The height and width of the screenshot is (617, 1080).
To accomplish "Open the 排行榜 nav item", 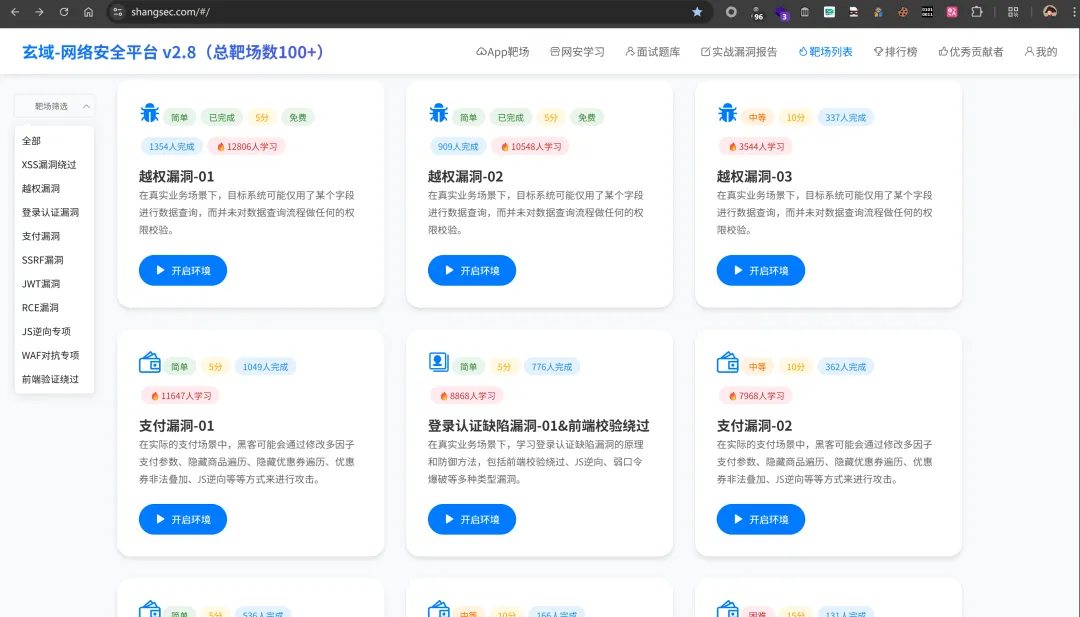I will (x=895, y=52).
